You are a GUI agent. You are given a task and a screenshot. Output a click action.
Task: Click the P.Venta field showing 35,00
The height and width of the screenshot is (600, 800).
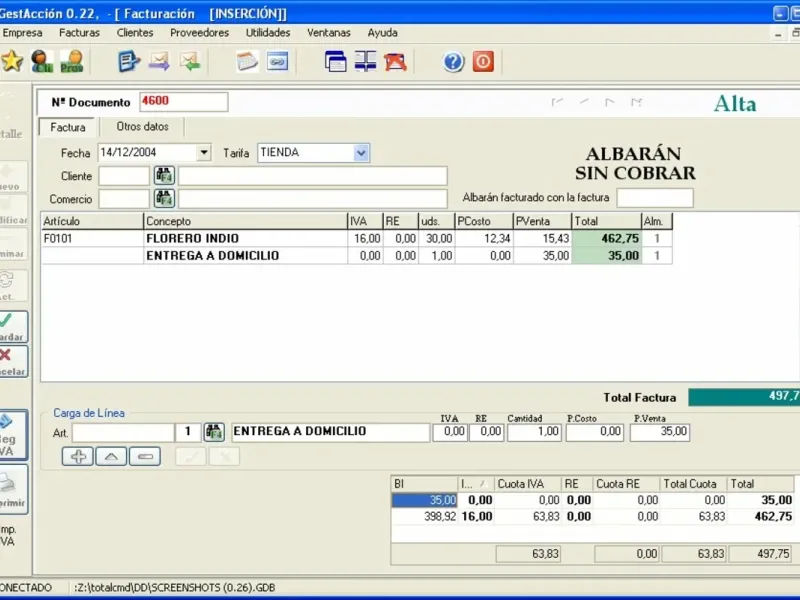pyautogui.click(x=660, y=432)
